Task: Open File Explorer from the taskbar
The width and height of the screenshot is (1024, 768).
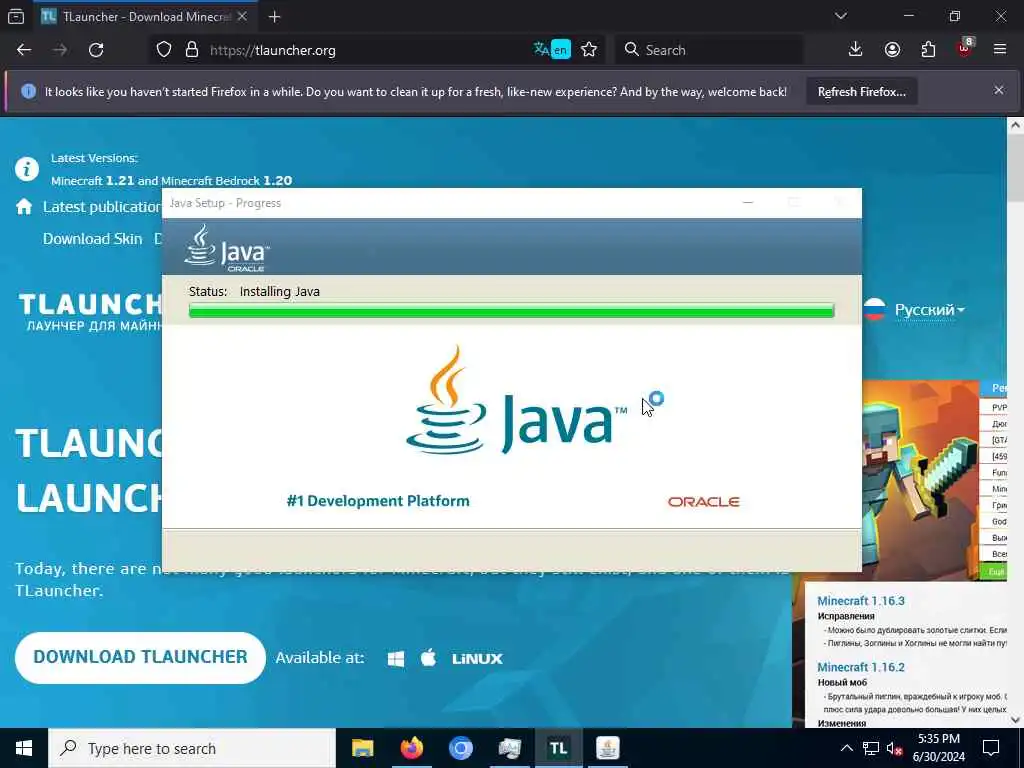Action: click(x=362, y=748)
